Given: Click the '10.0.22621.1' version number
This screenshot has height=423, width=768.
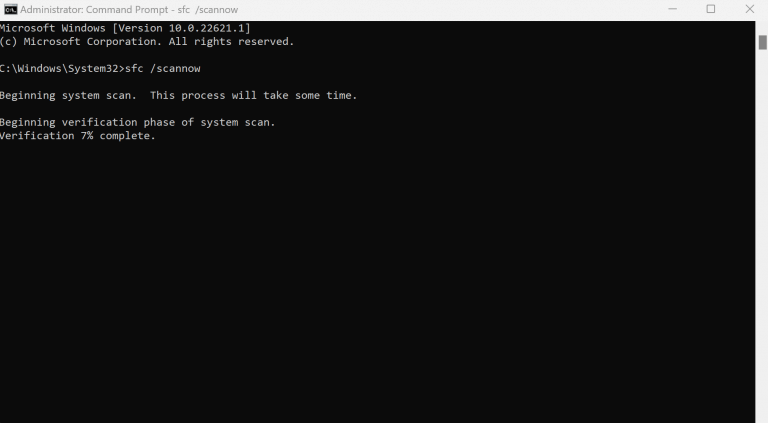Looking at the screenshot, I should (206, 28).
